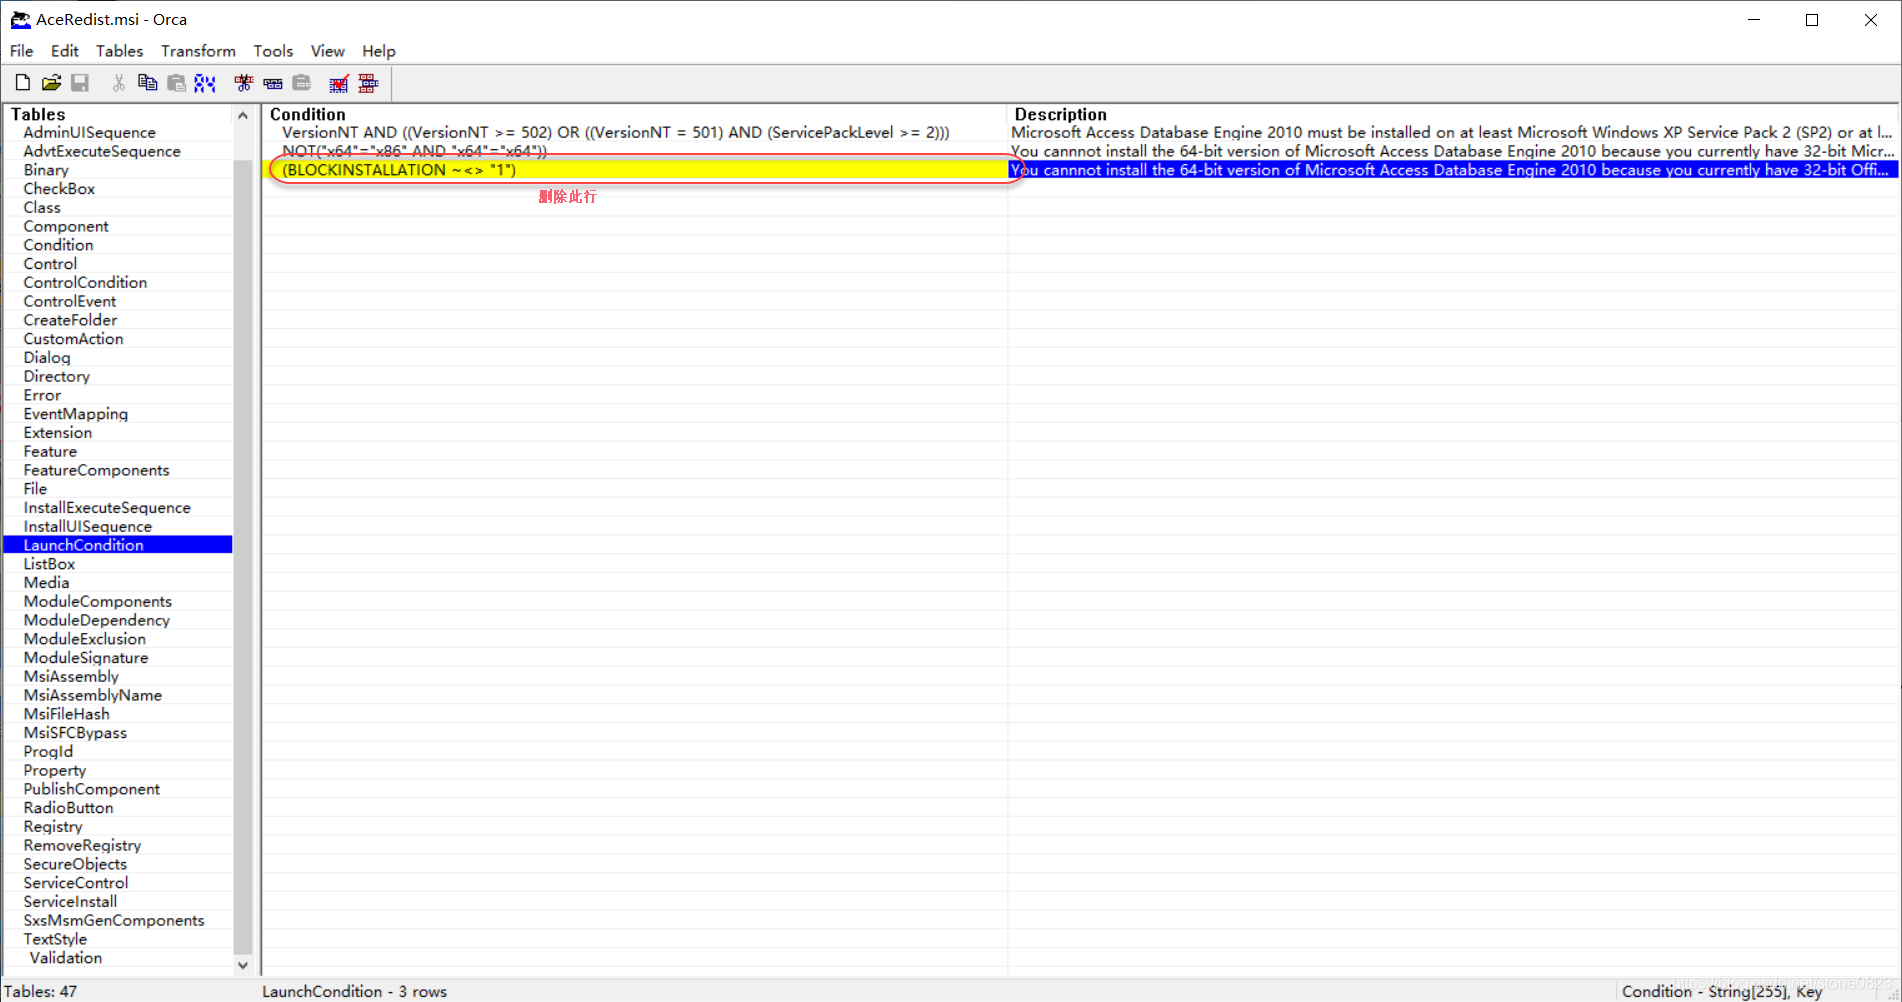The height and width of the screenshot is (1002, 1902).
Task: Select the ServiceInstall table
Action: coord(70,902)
